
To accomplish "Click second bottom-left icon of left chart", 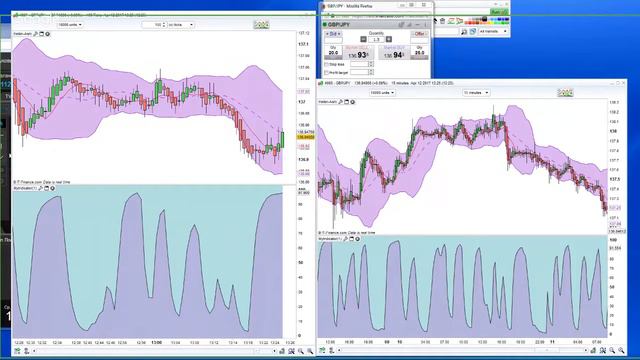I will [x=27, y=351].
